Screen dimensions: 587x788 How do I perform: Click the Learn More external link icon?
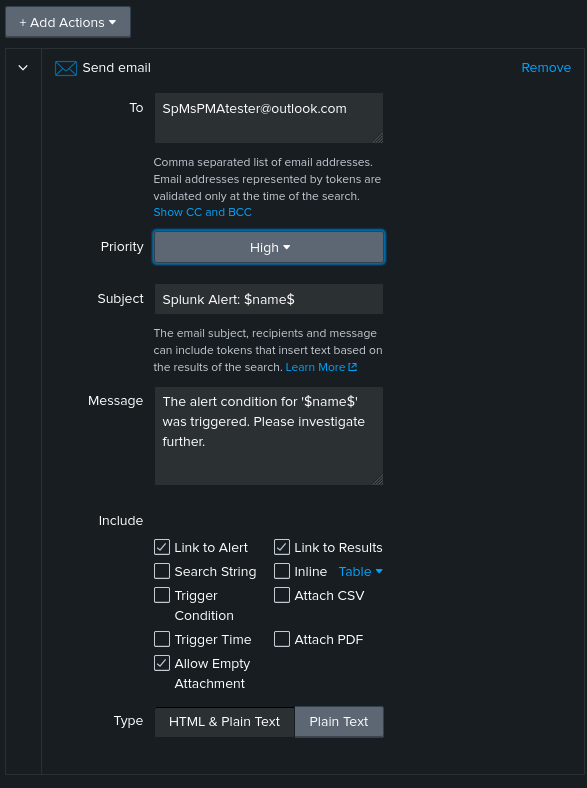(353, 367)
